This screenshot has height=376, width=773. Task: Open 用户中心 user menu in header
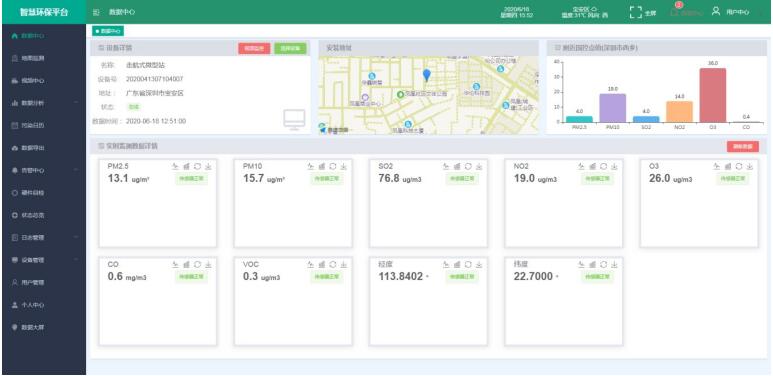pyautogui.click(x=731, y=12)
